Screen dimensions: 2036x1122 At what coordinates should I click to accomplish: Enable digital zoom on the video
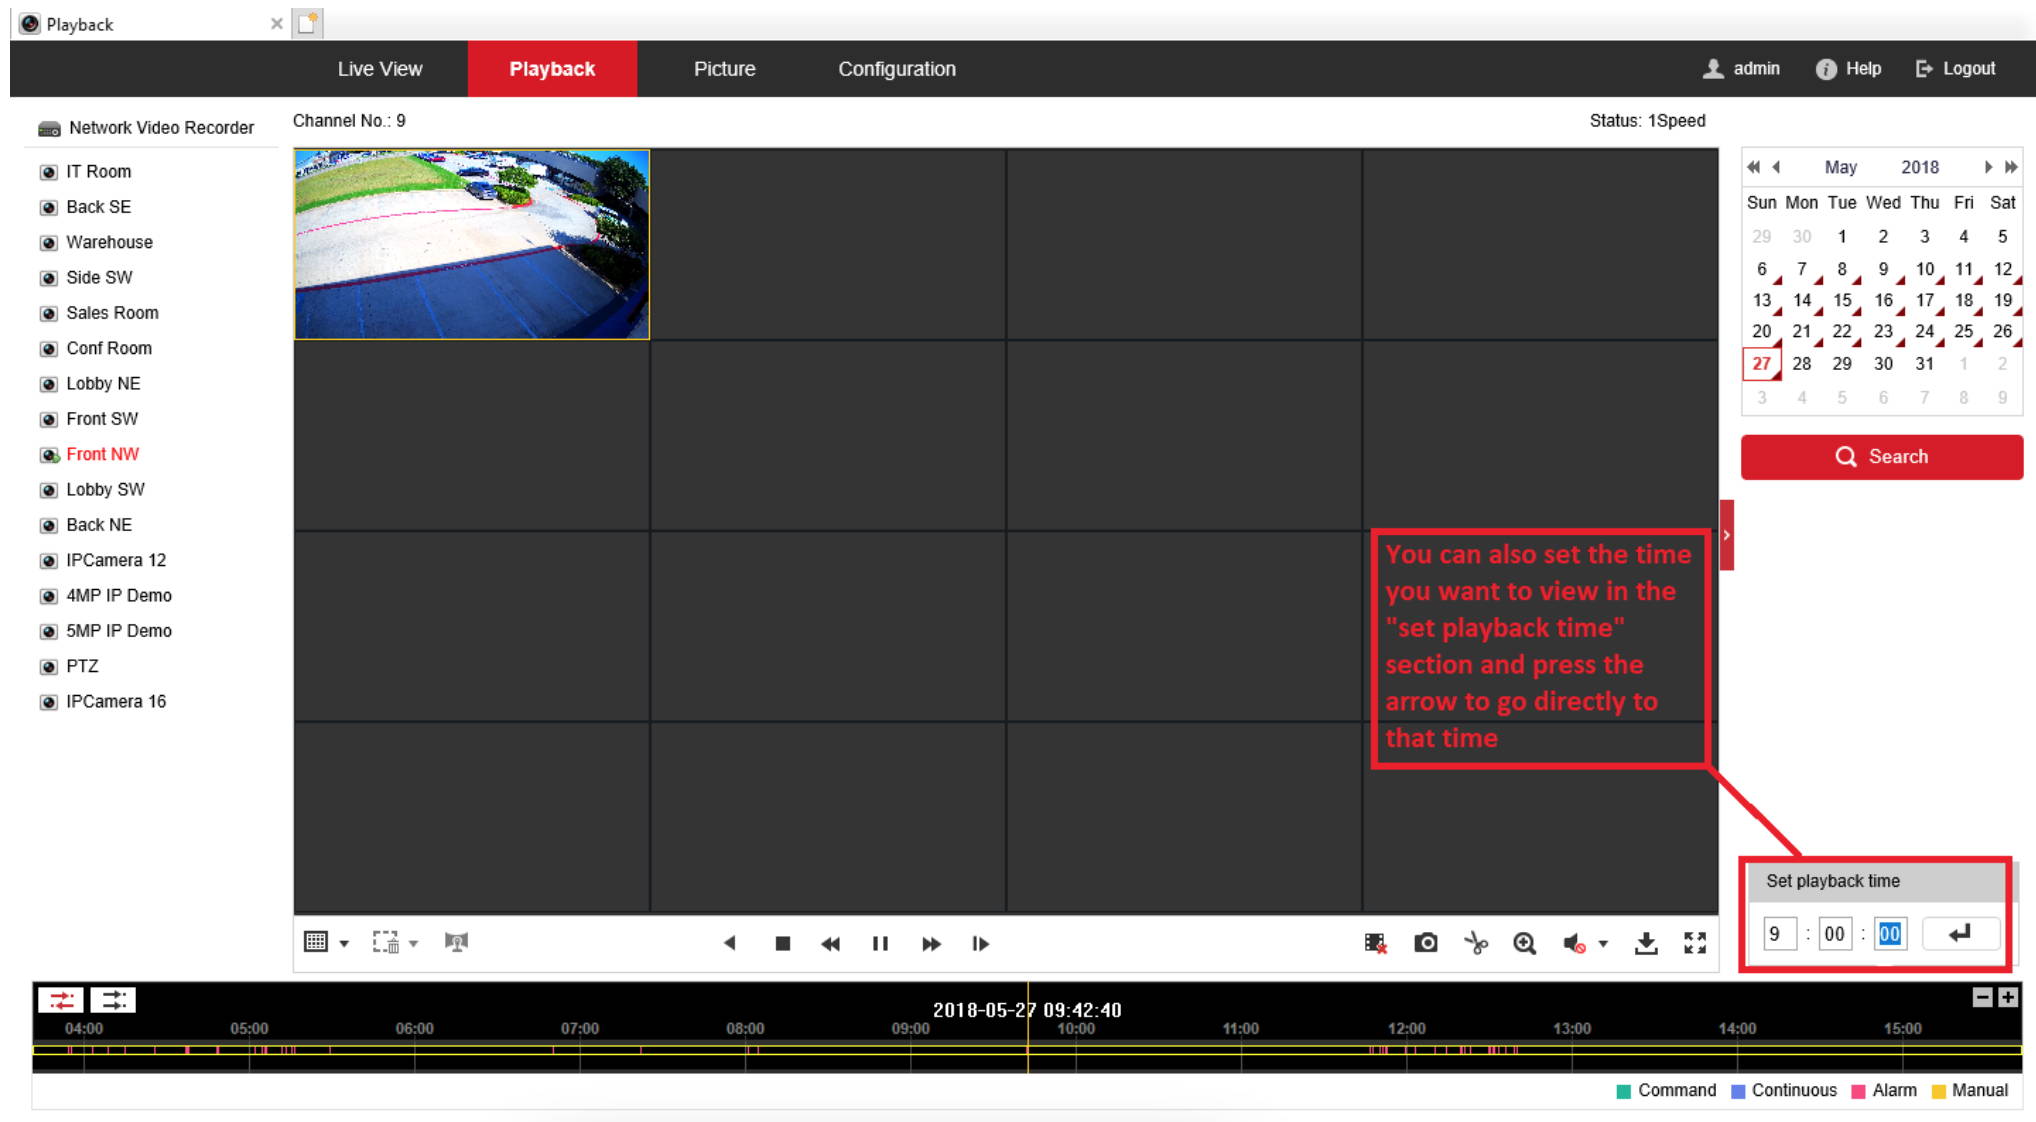tap(1524, 943)
